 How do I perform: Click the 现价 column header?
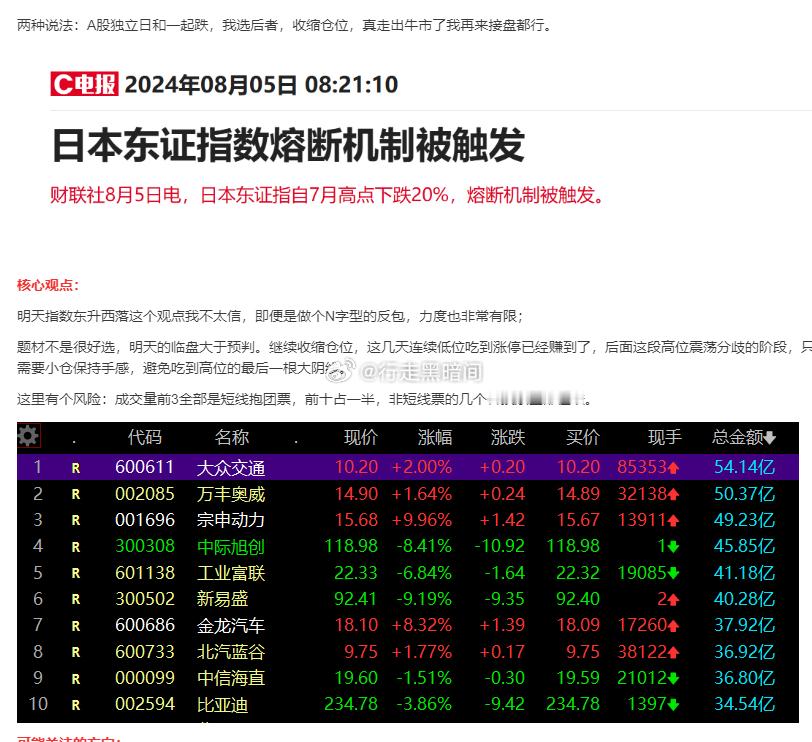click(x=361, y=438)
